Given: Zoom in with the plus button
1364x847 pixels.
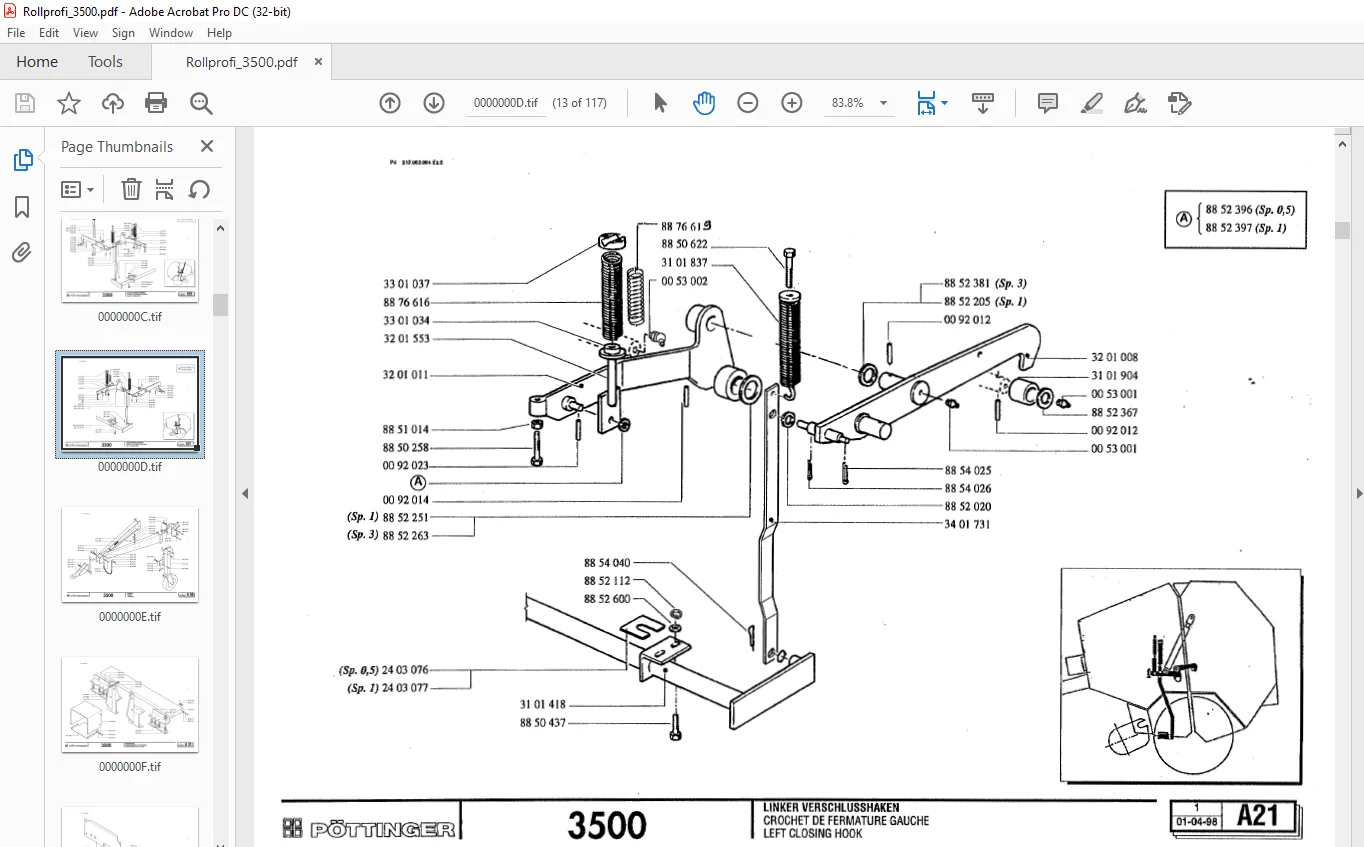Looking at the screenshot, I should click(792, 103).
